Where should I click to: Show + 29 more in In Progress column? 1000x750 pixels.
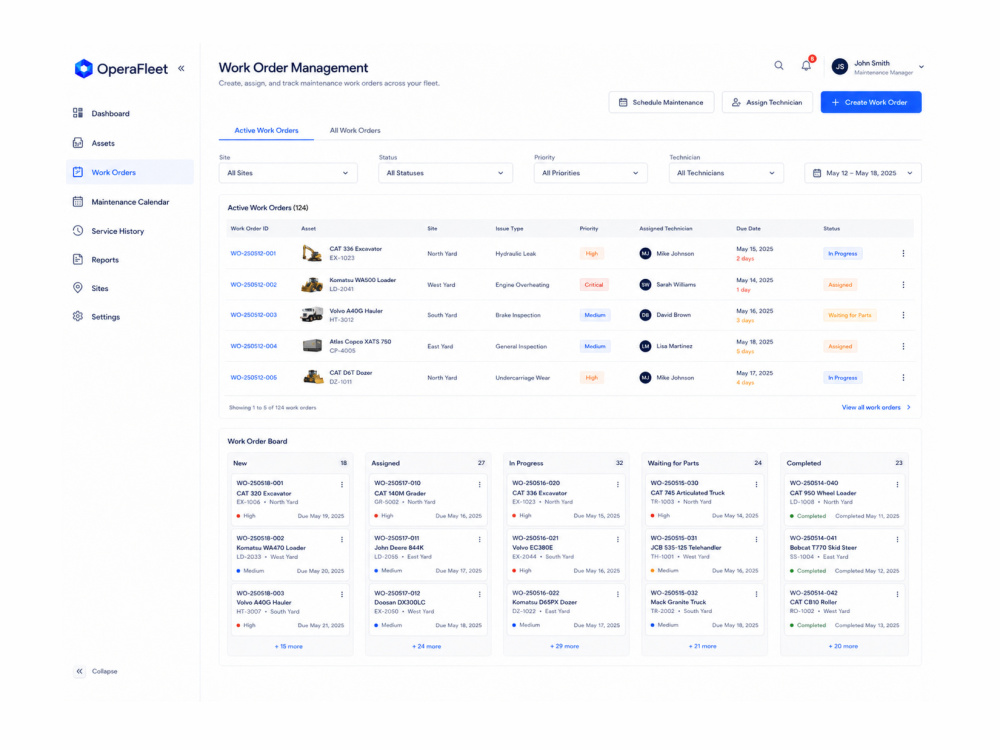pyautogui.click(x=564, y=646)
